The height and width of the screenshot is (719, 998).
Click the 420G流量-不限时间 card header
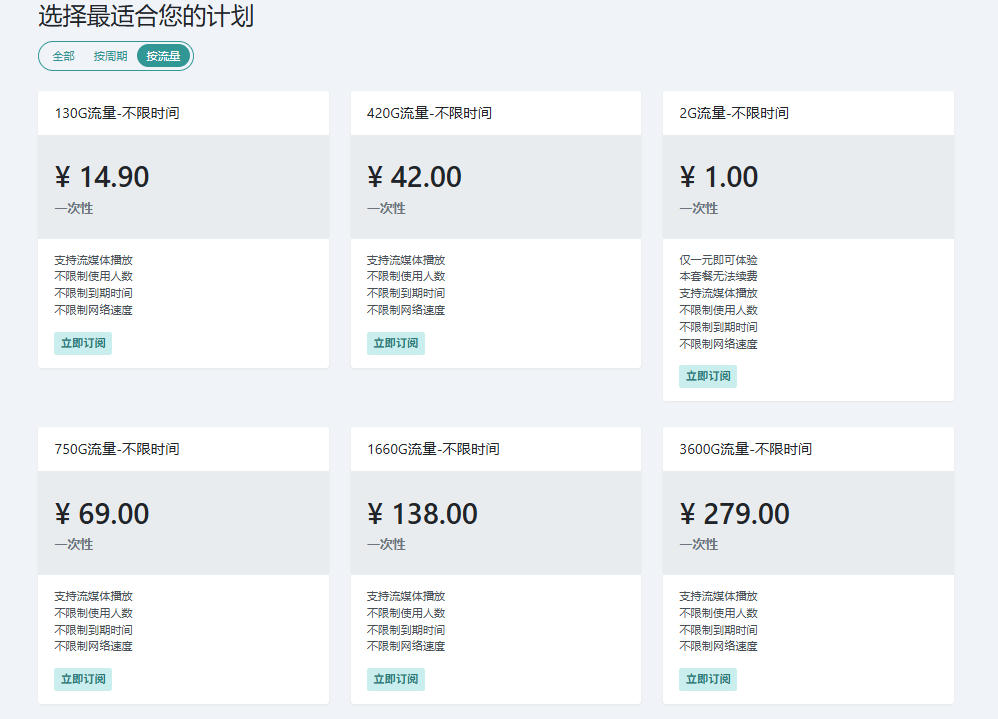(x=496, y=113)
